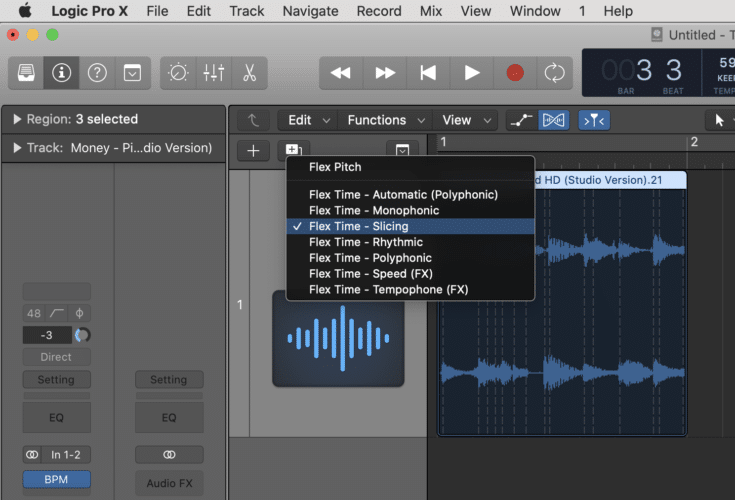Open EQ on right channel strip

coord(169,418)
